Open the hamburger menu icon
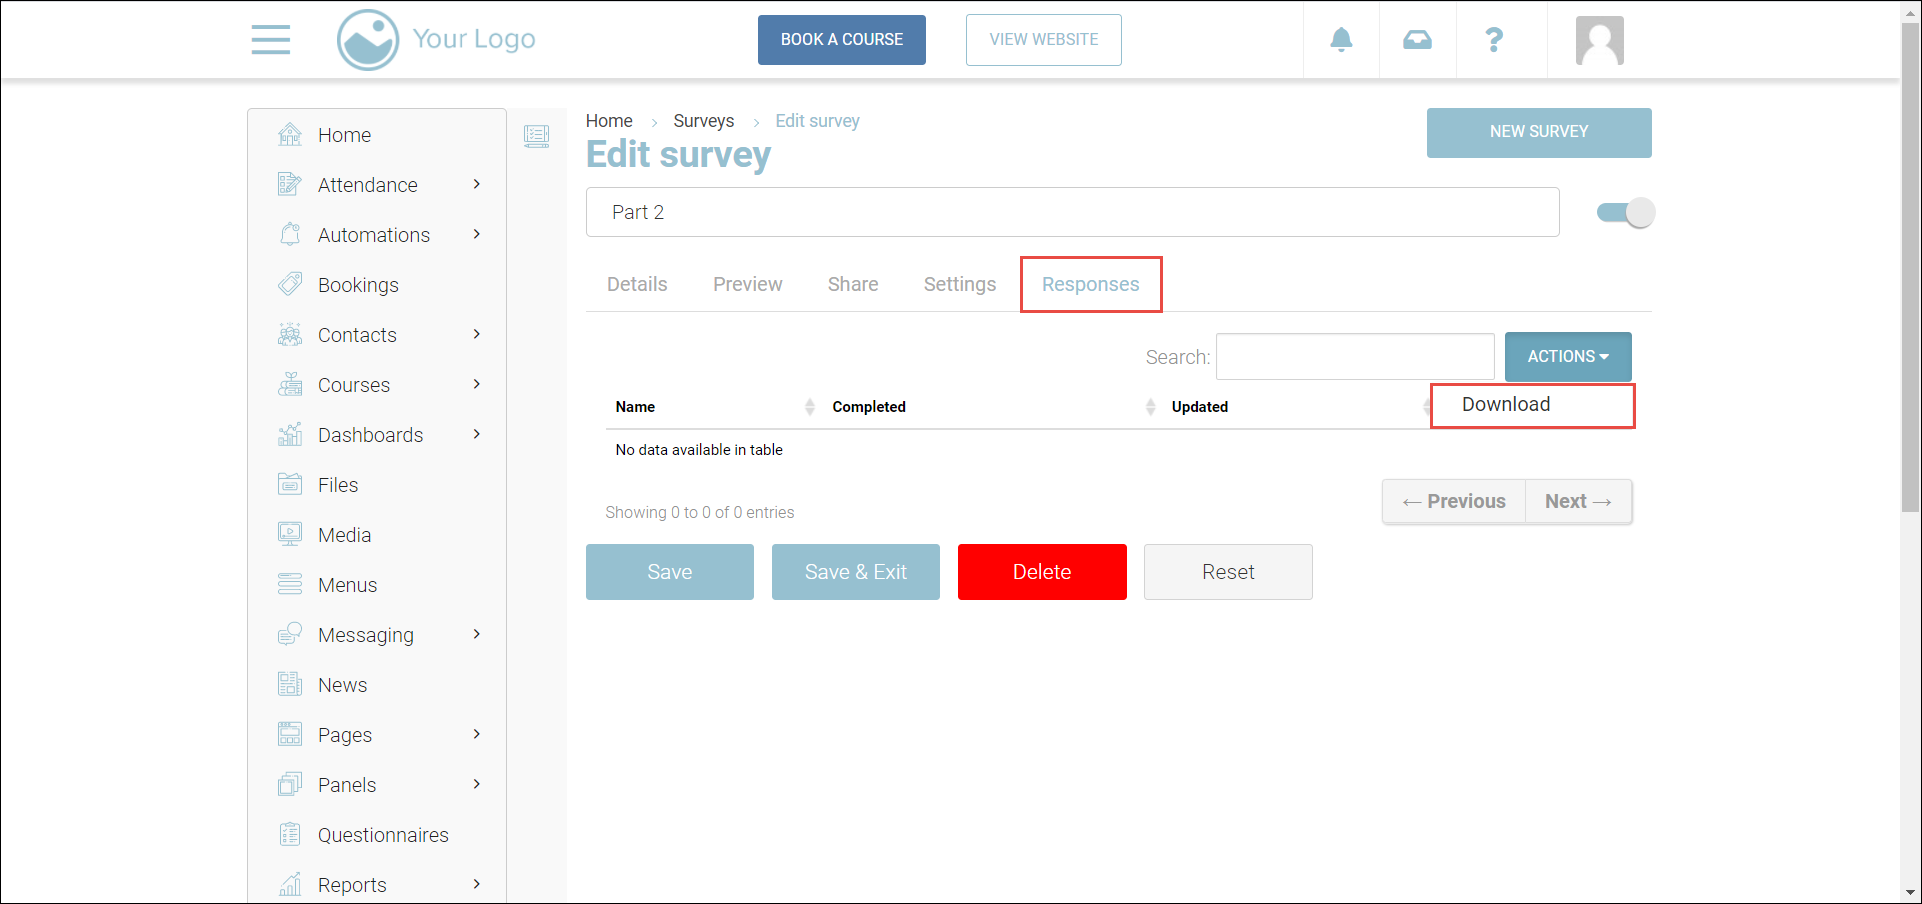Image resolution: width=1922 pixels, height=904 pixels. click(270, 40)
